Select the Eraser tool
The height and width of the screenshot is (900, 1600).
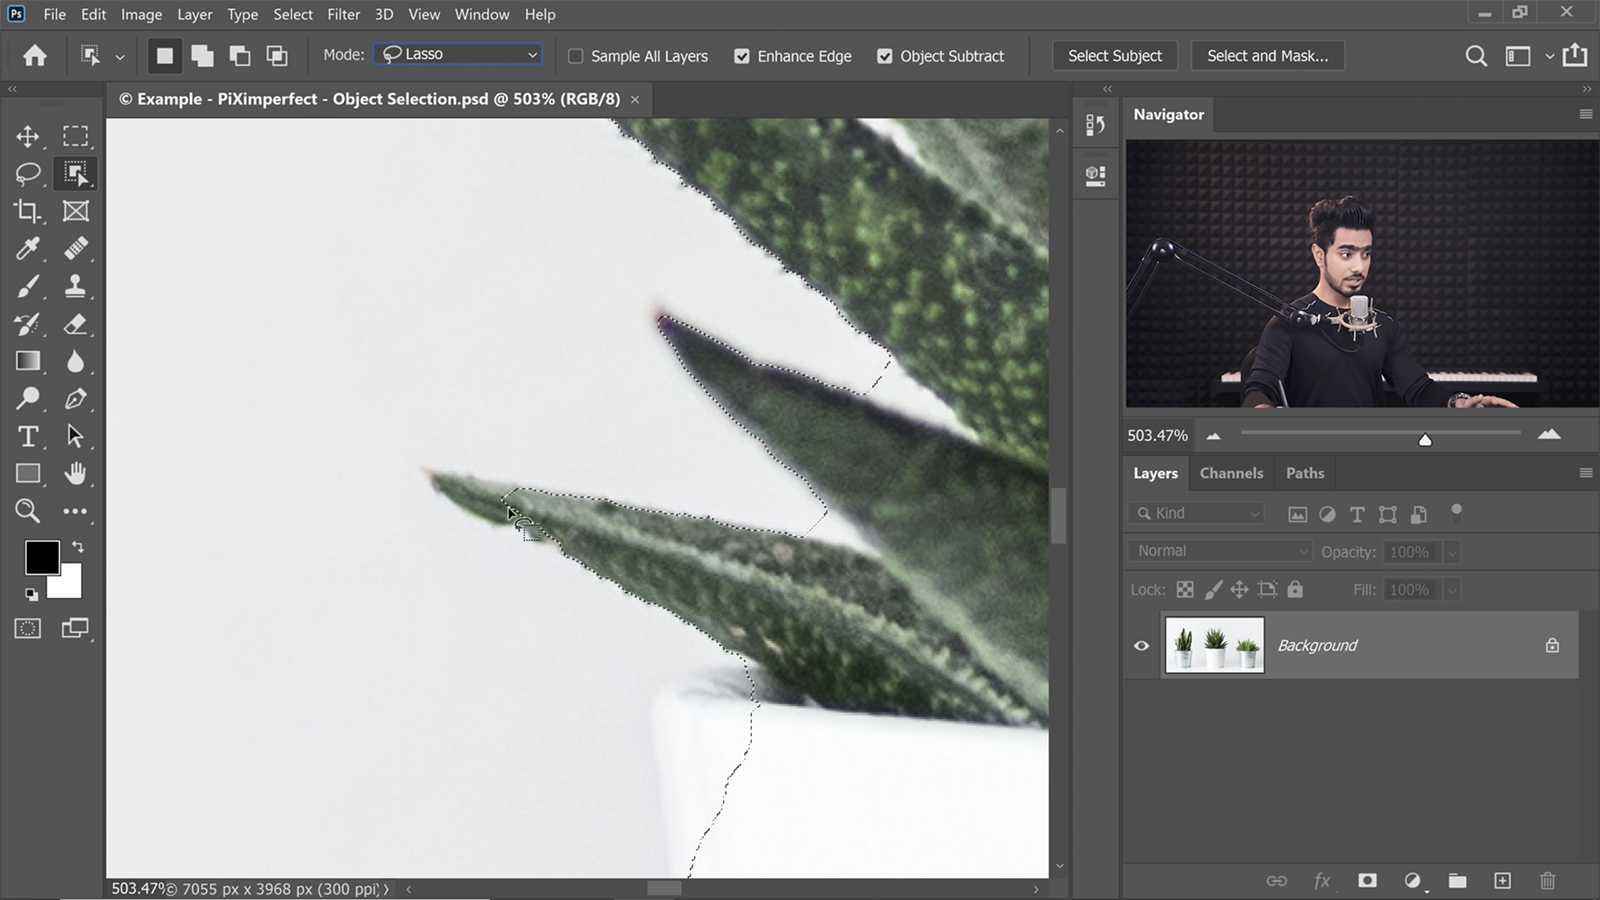point(76,324)
